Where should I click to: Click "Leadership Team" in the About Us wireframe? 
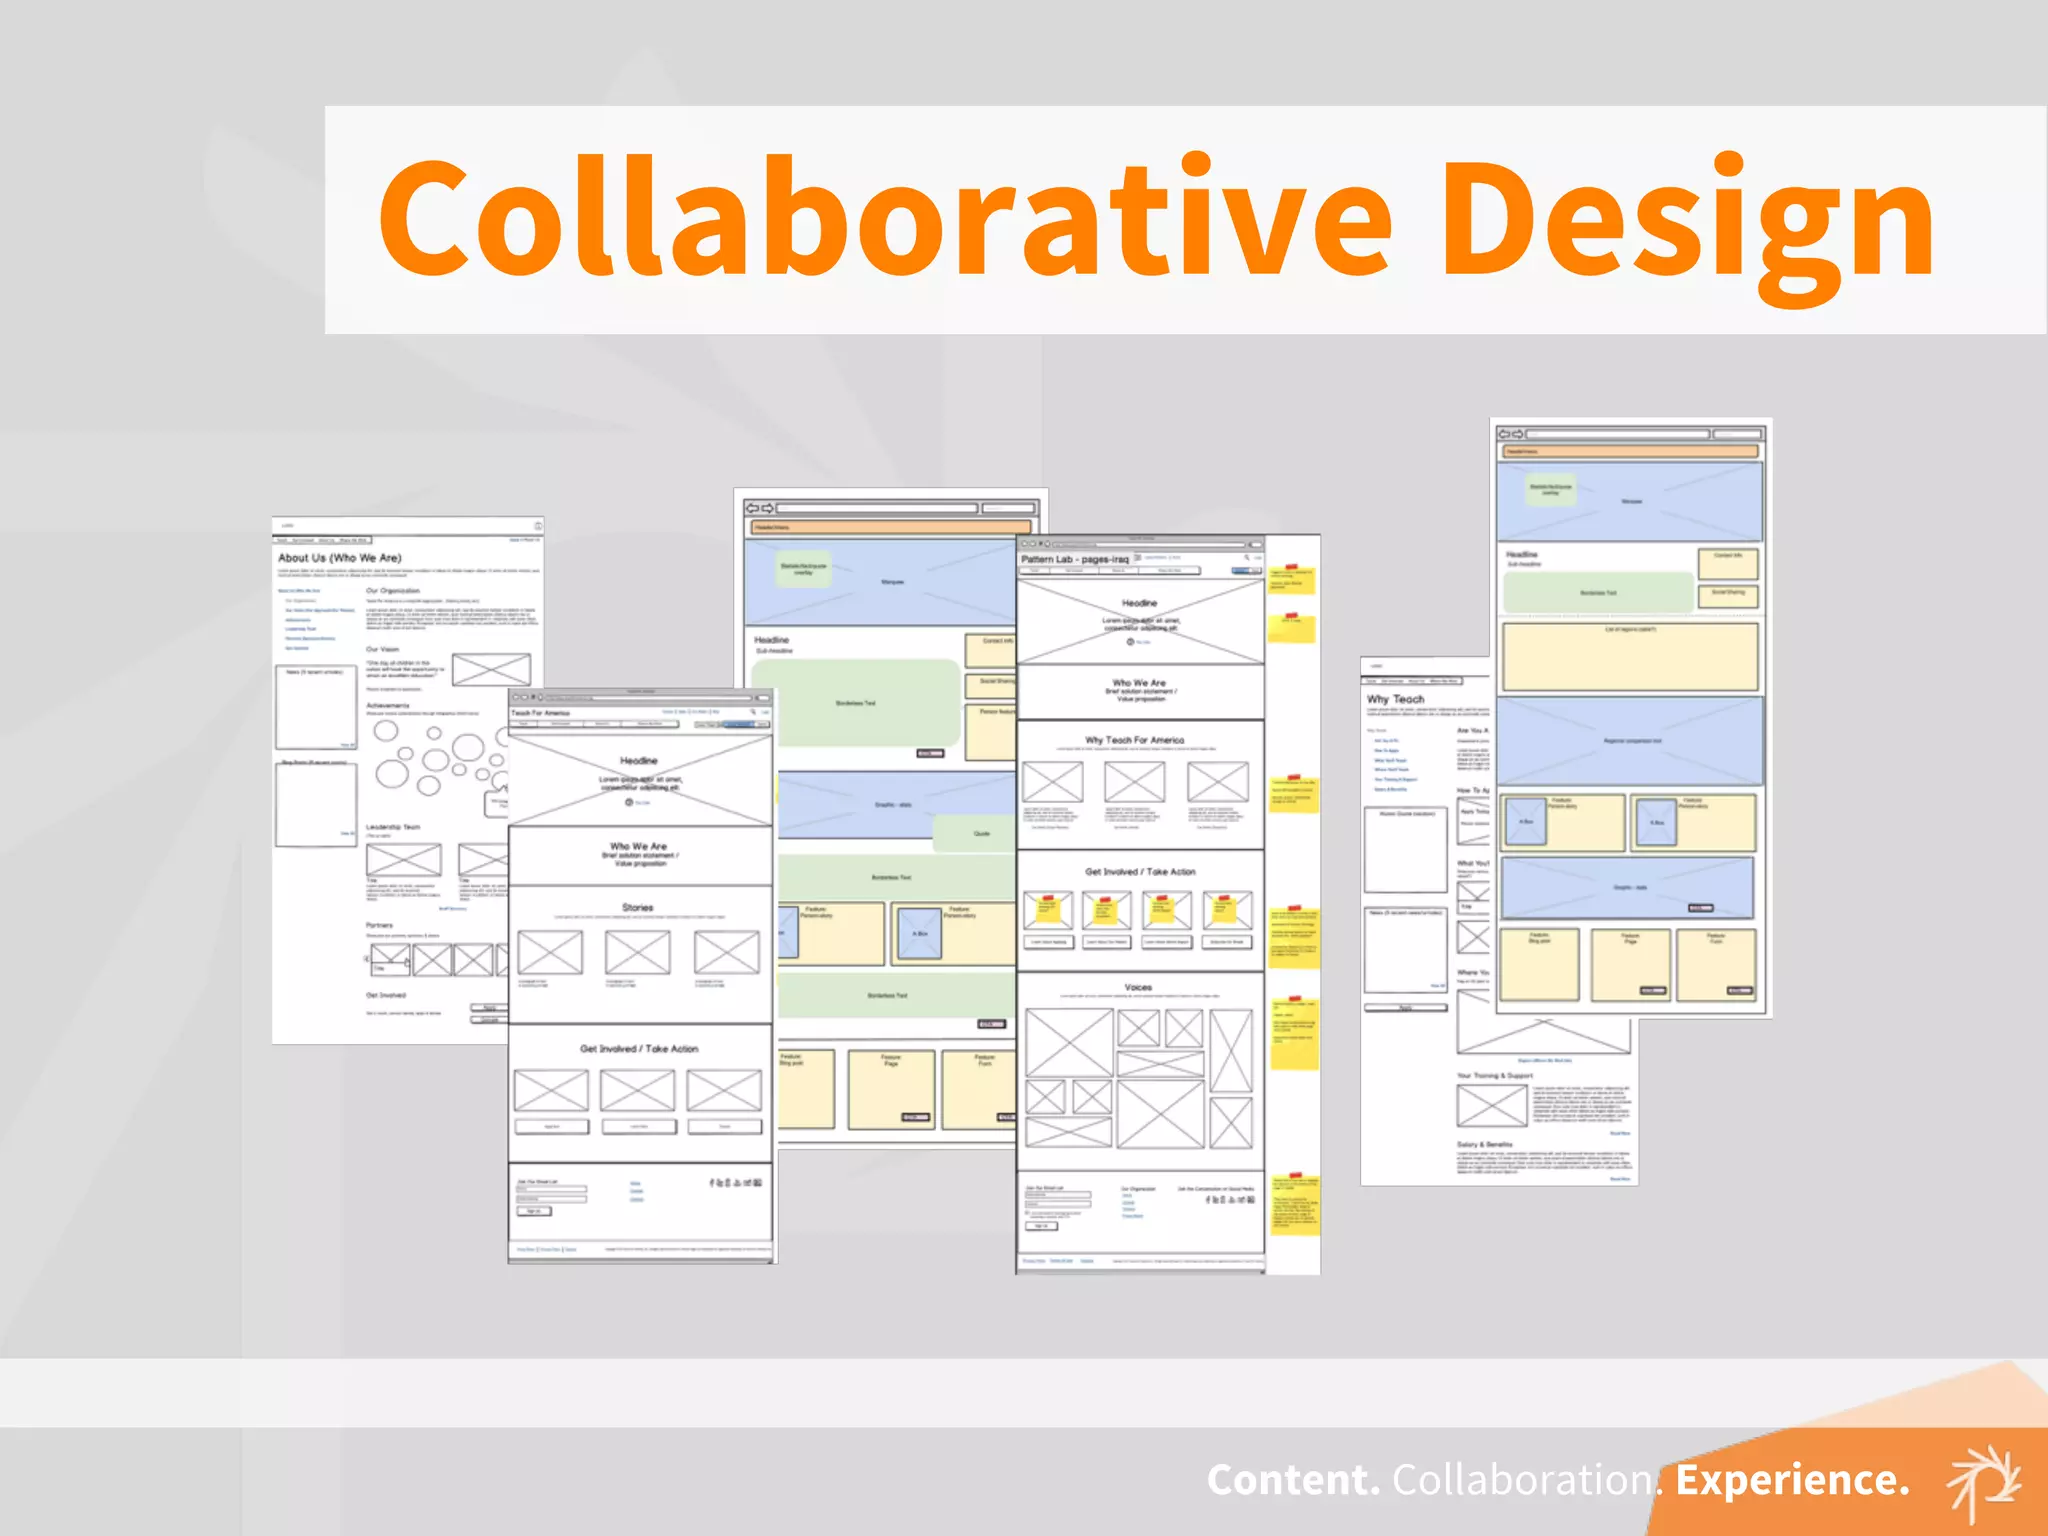point(393,827)
